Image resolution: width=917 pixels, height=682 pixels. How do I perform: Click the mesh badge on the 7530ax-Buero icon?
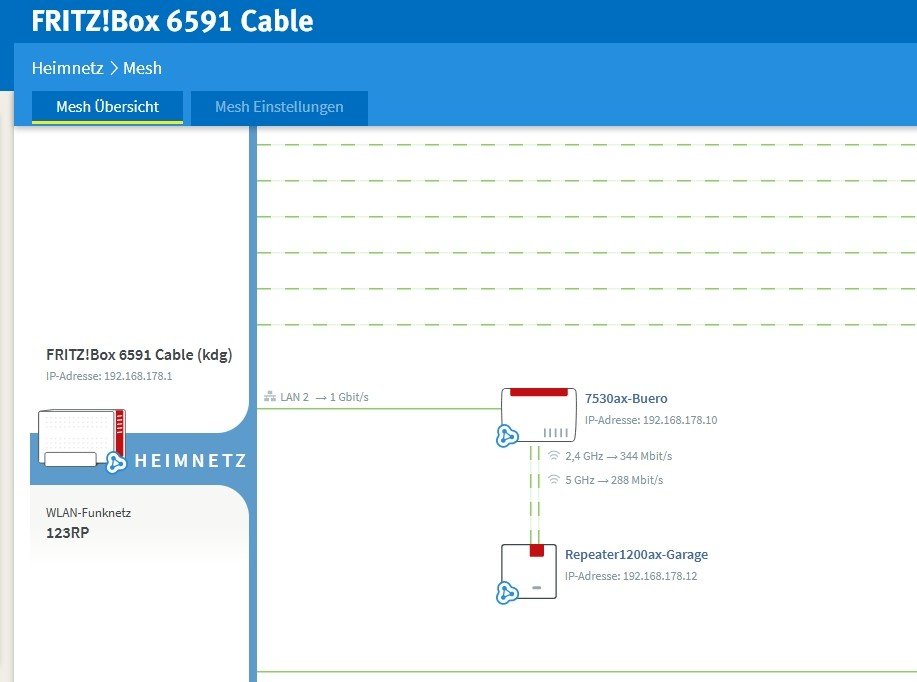pyautogui.click(x=506, y=436)
